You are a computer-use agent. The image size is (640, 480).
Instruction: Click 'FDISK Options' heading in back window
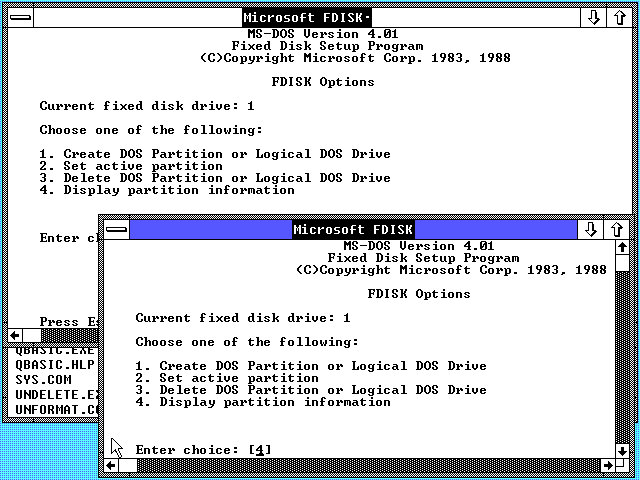[323, 82]
